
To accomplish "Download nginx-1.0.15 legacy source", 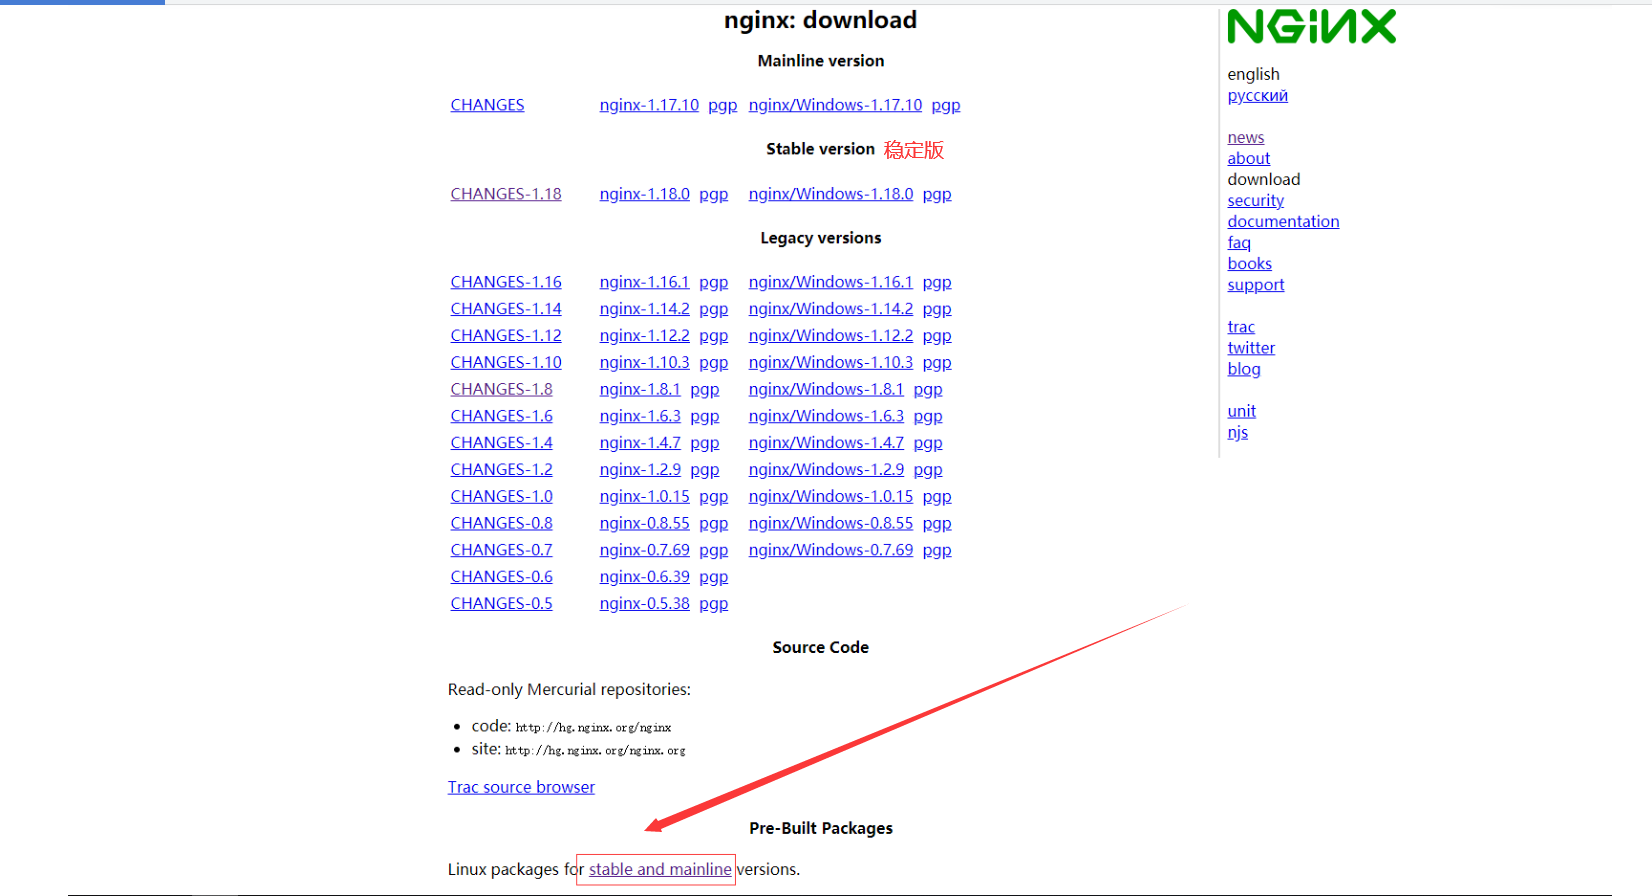I will pyautogui.click(x=645, y=497).
